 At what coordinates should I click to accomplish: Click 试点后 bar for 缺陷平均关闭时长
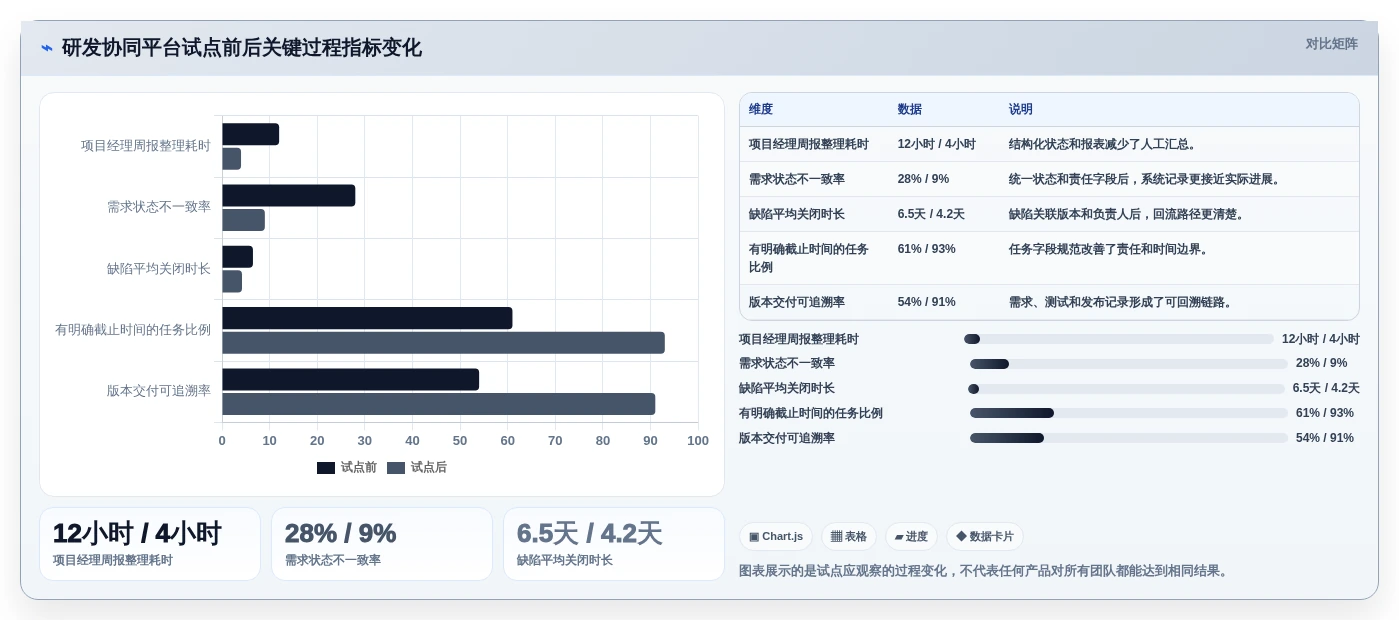point(232,281)
